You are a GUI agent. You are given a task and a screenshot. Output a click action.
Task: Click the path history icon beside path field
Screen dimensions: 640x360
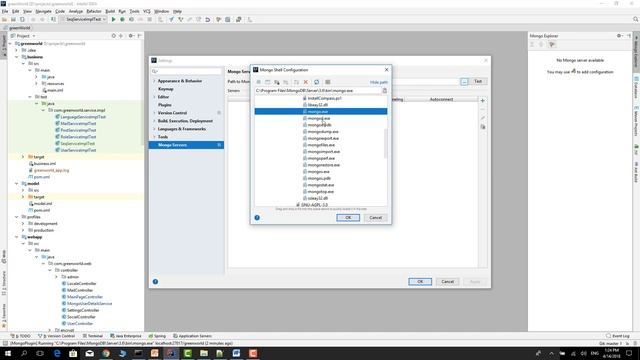384,91
